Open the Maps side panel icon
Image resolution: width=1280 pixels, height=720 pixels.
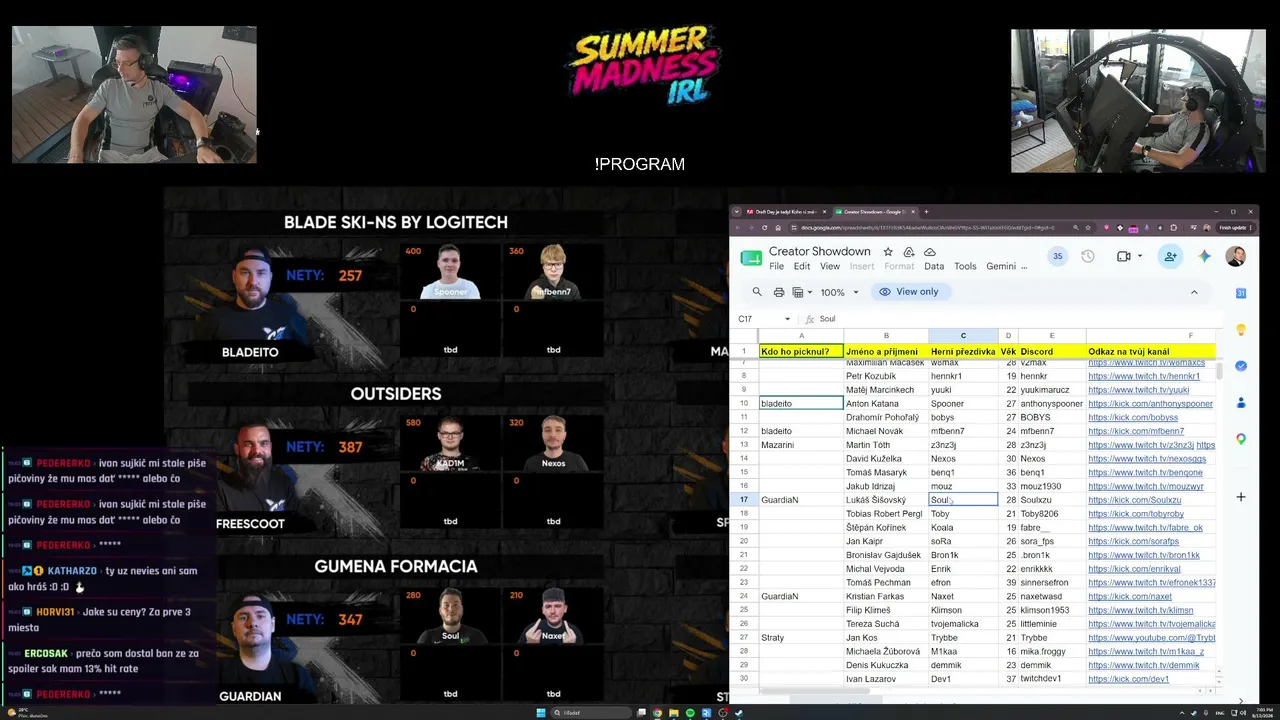pyautogui.click(x=1241, y=439)
